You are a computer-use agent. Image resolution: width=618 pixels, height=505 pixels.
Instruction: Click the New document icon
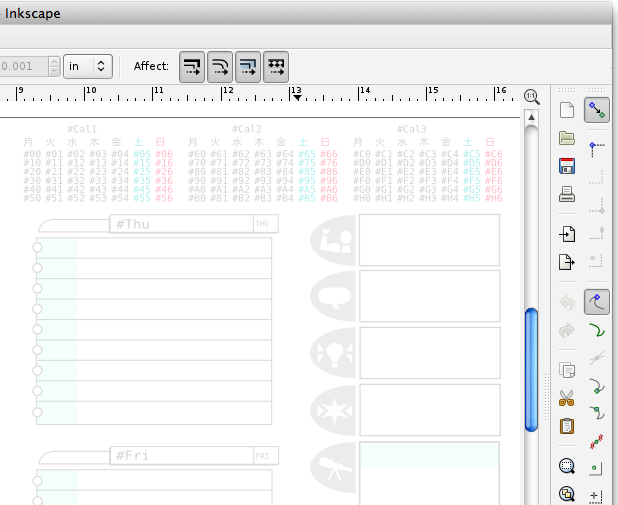(x=567, y=110)
